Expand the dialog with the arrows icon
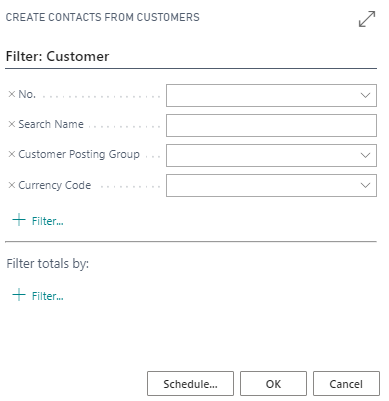389x401 pixels. (367, 19)
